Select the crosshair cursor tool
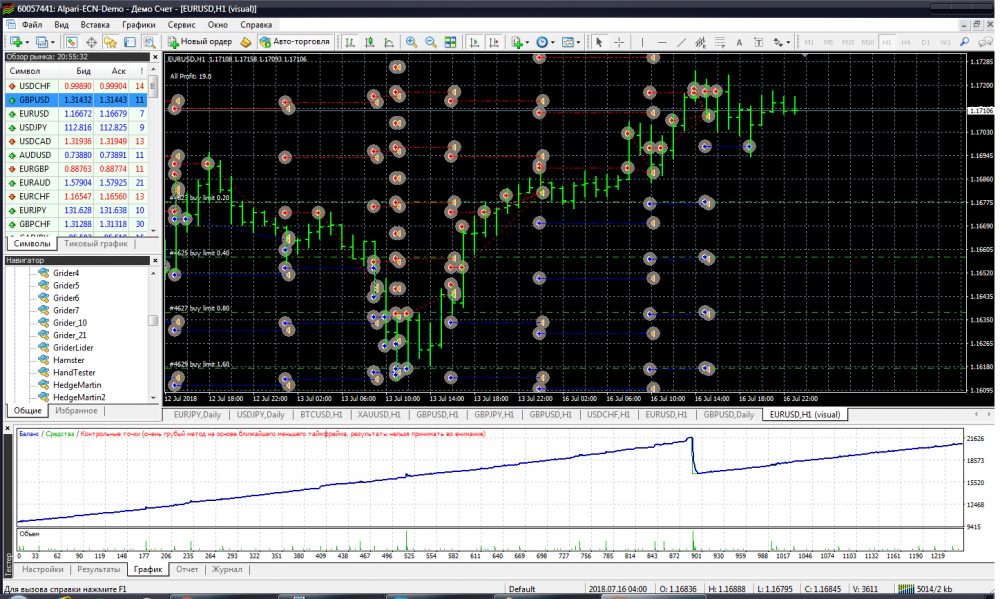 (619, 42)
